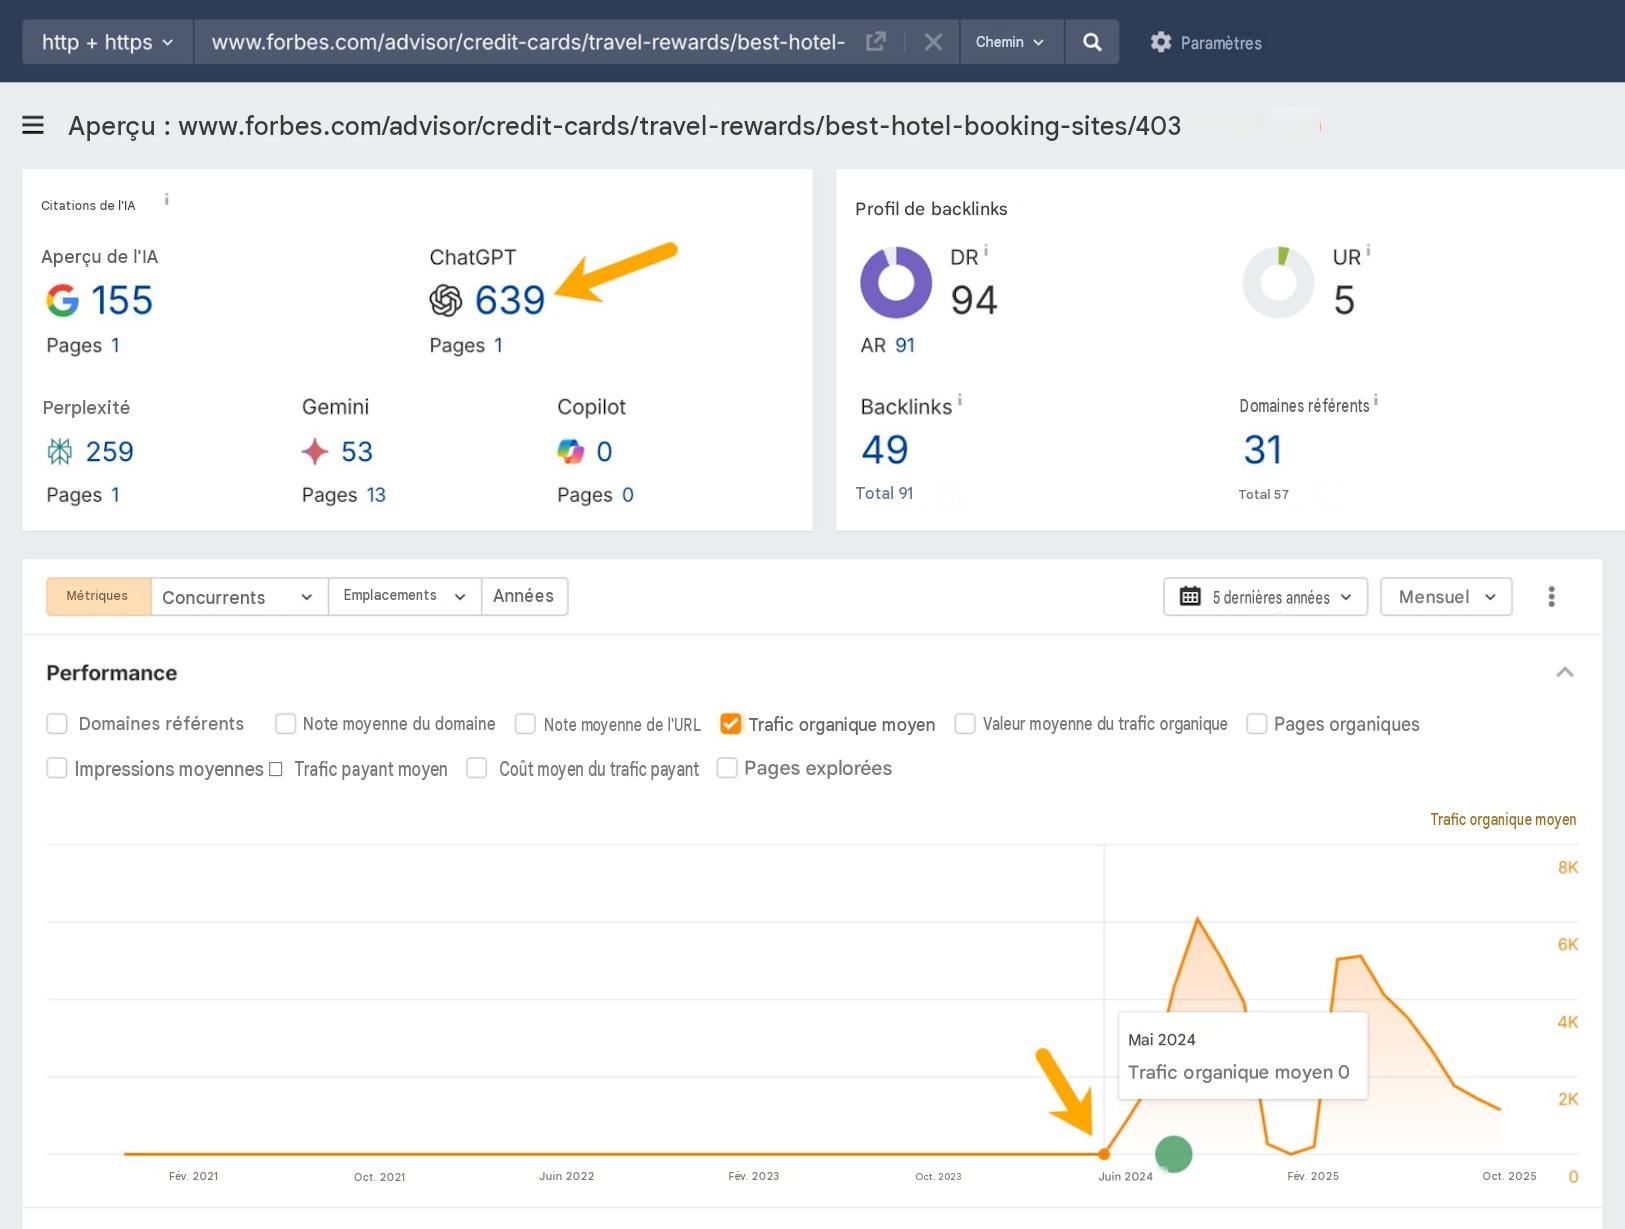The width and height of the screenshot is (1625, 1229).
Task: Click Pages 1 under ChatGPT
Action: (x=466, y=345)
